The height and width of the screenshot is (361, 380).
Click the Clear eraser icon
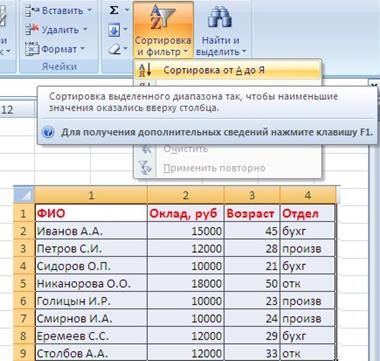[114, 50]
